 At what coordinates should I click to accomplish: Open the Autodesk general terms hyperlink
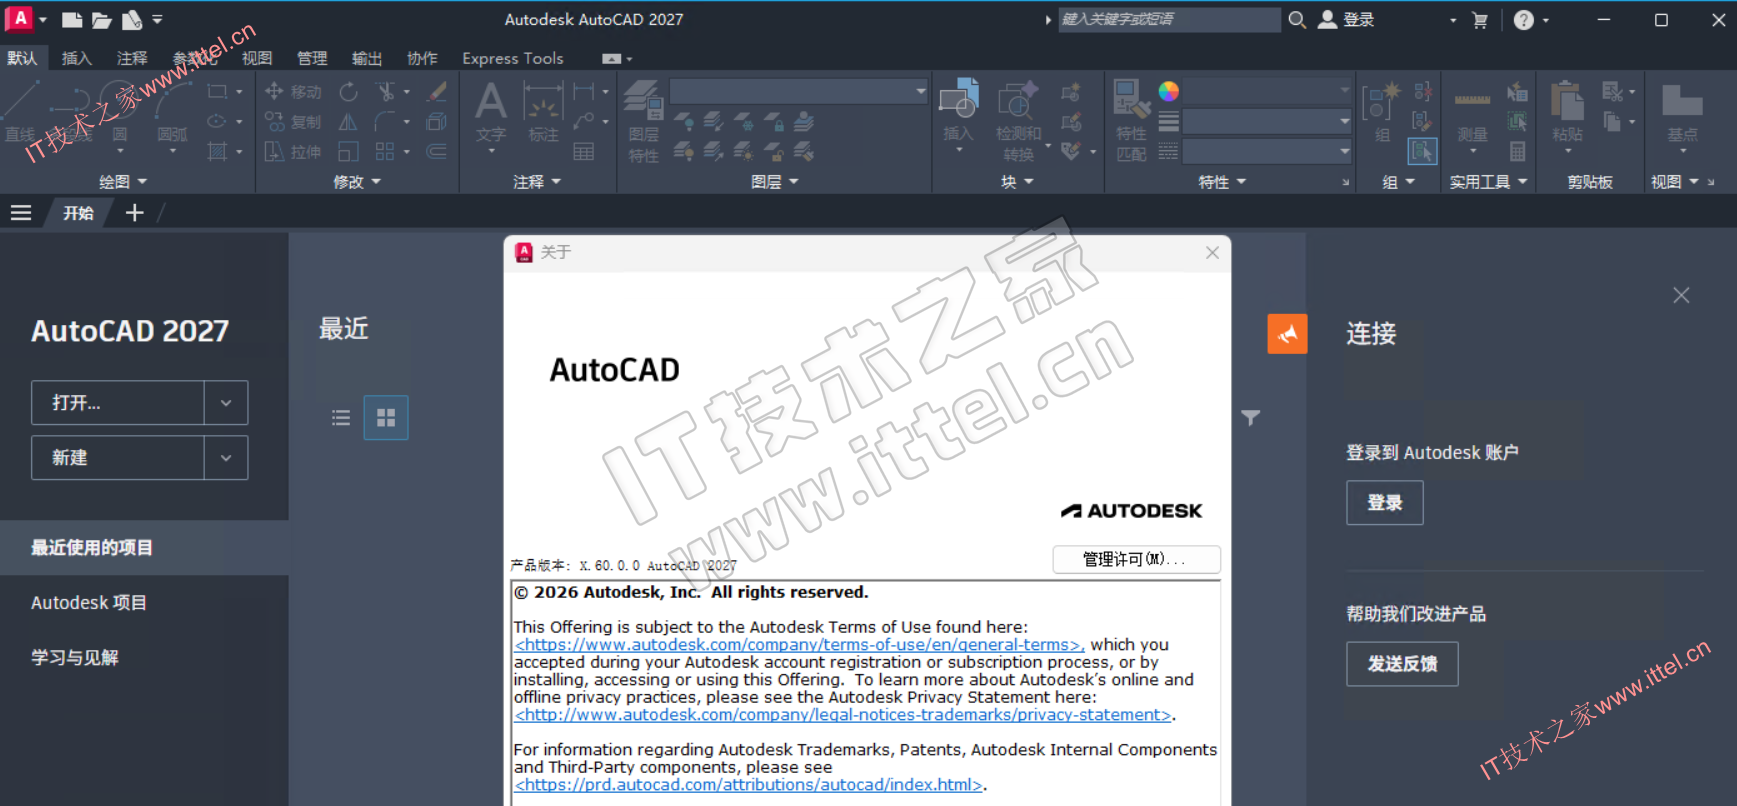[798, 645]
